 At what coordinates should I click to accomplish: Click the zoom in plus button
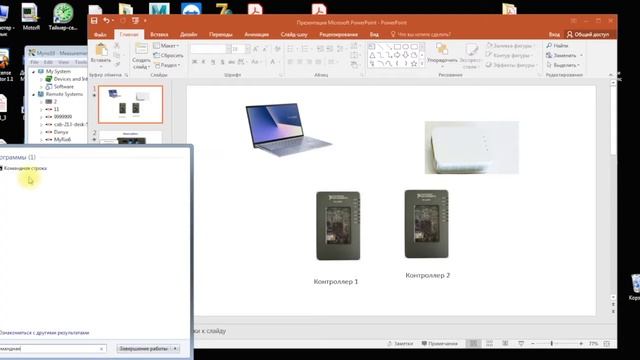pyautogui.click(x=581, y=344)
